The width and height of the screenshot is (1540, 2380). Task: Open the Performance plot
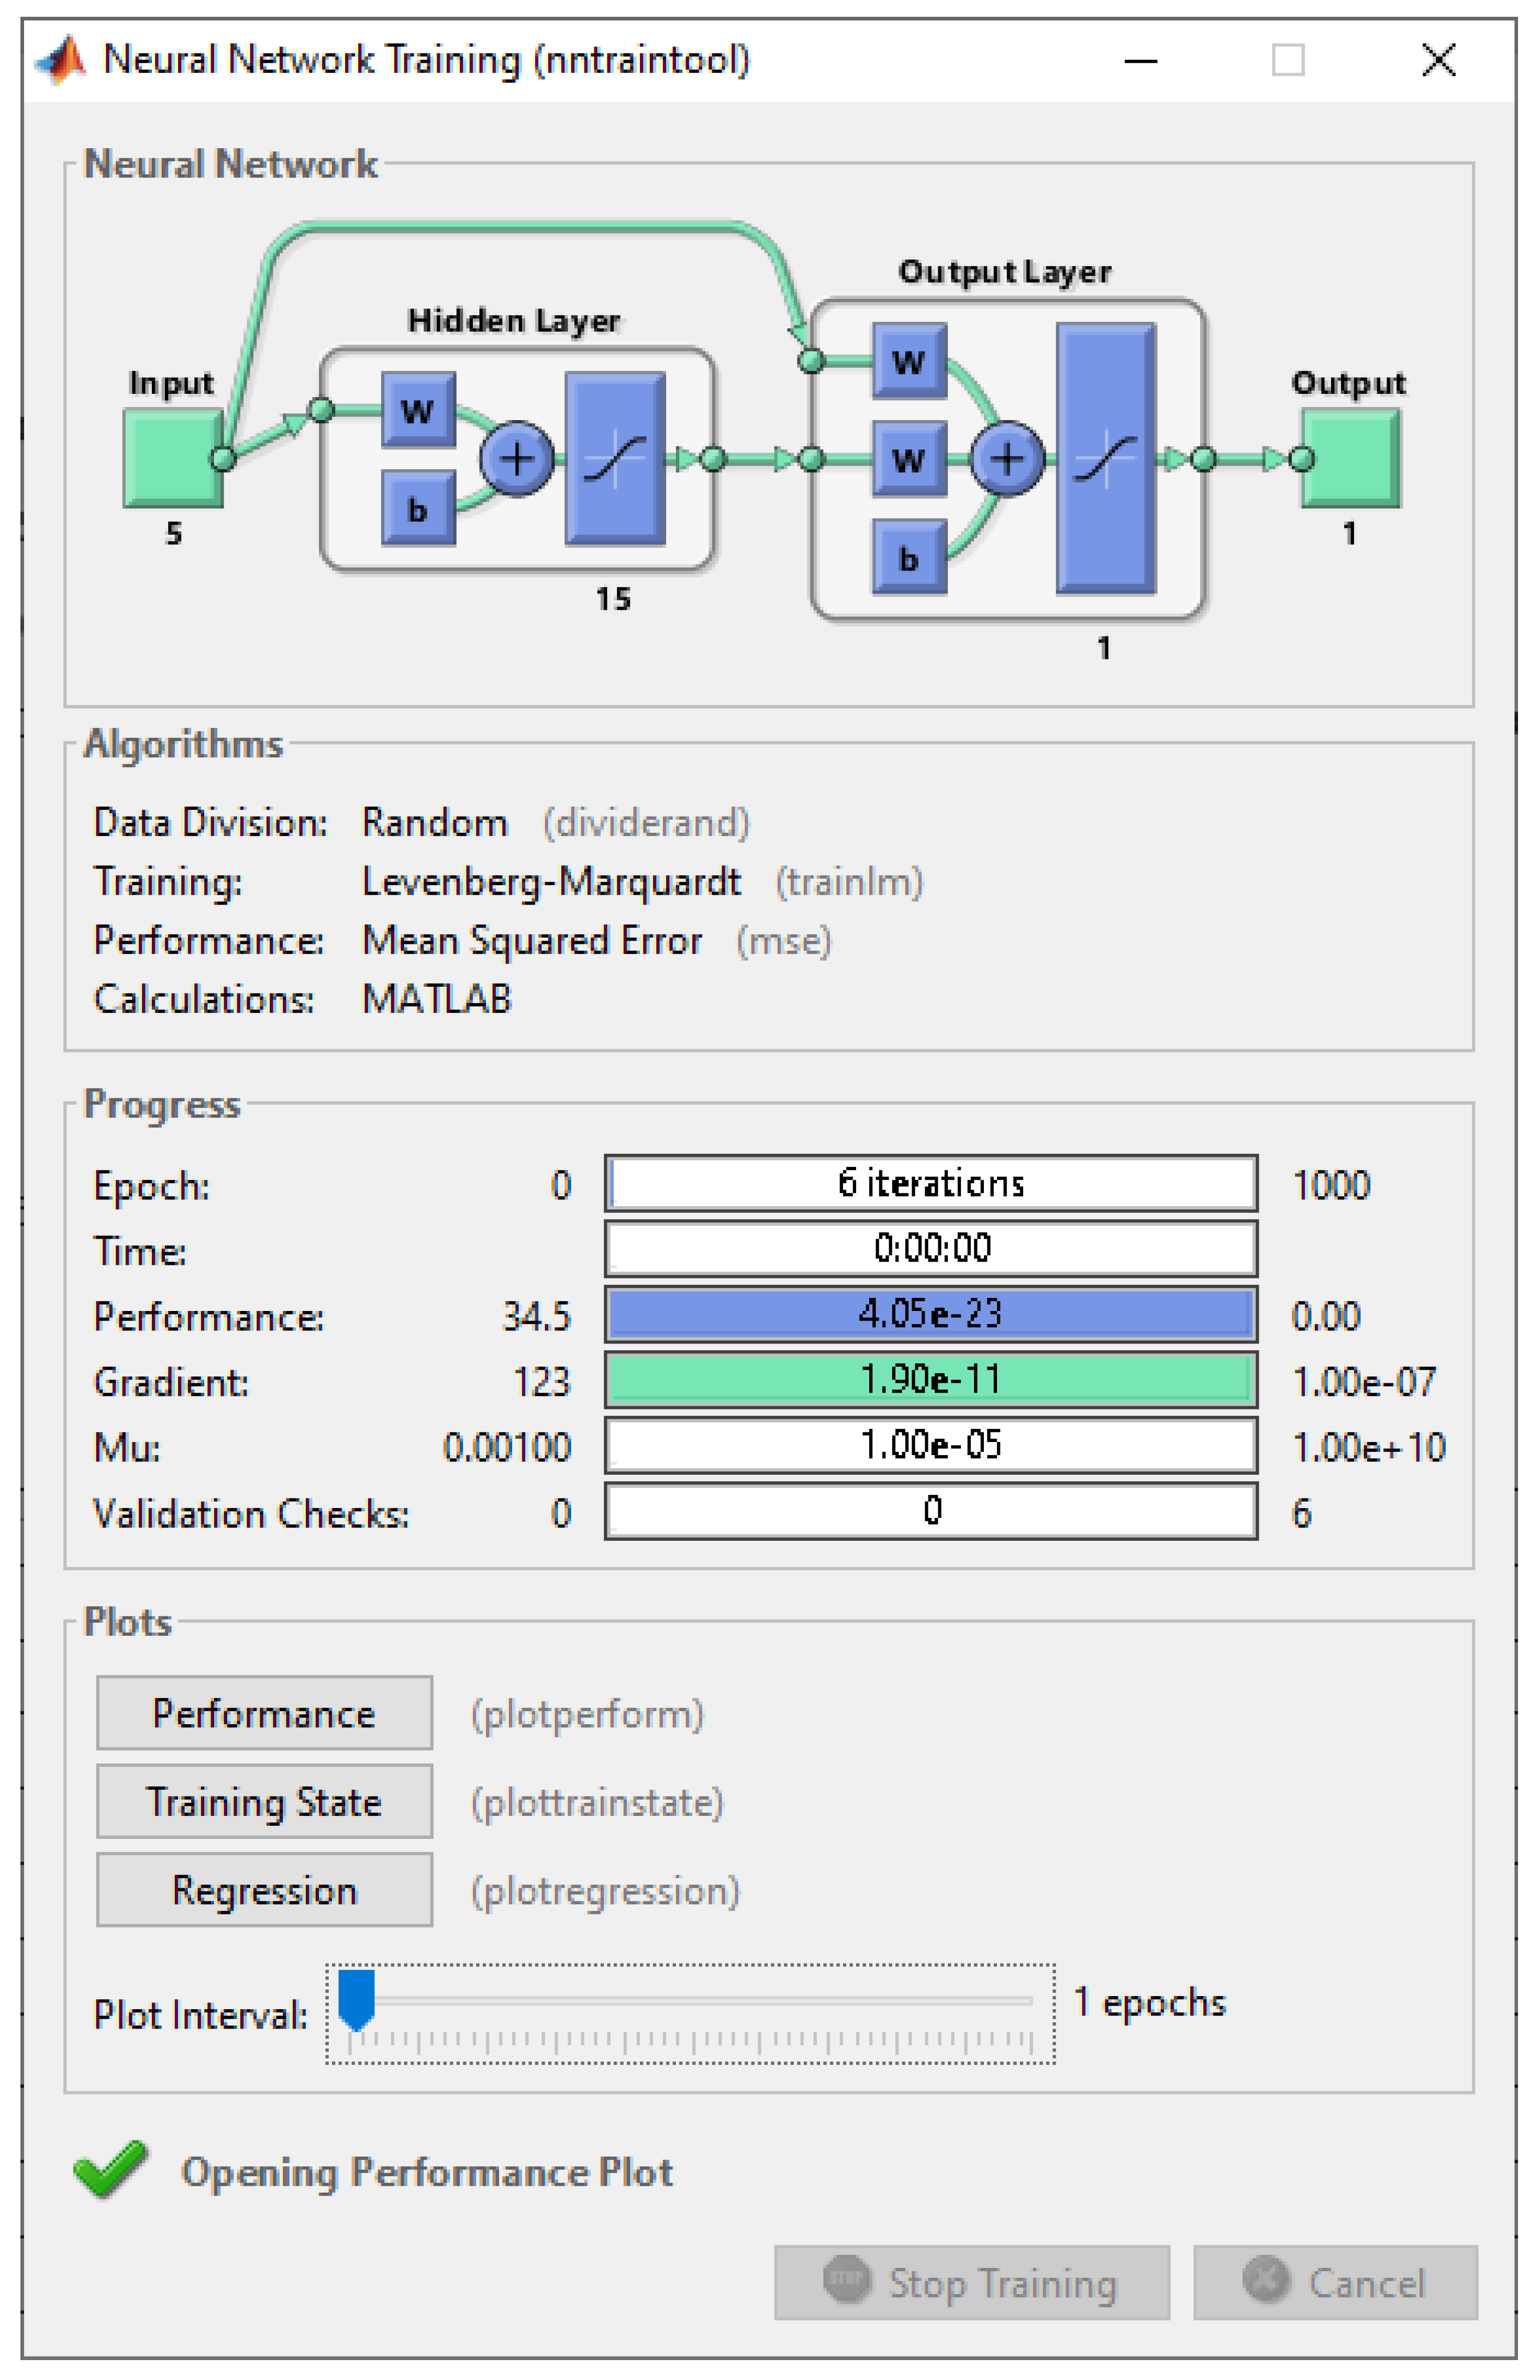pos(264,1713)
